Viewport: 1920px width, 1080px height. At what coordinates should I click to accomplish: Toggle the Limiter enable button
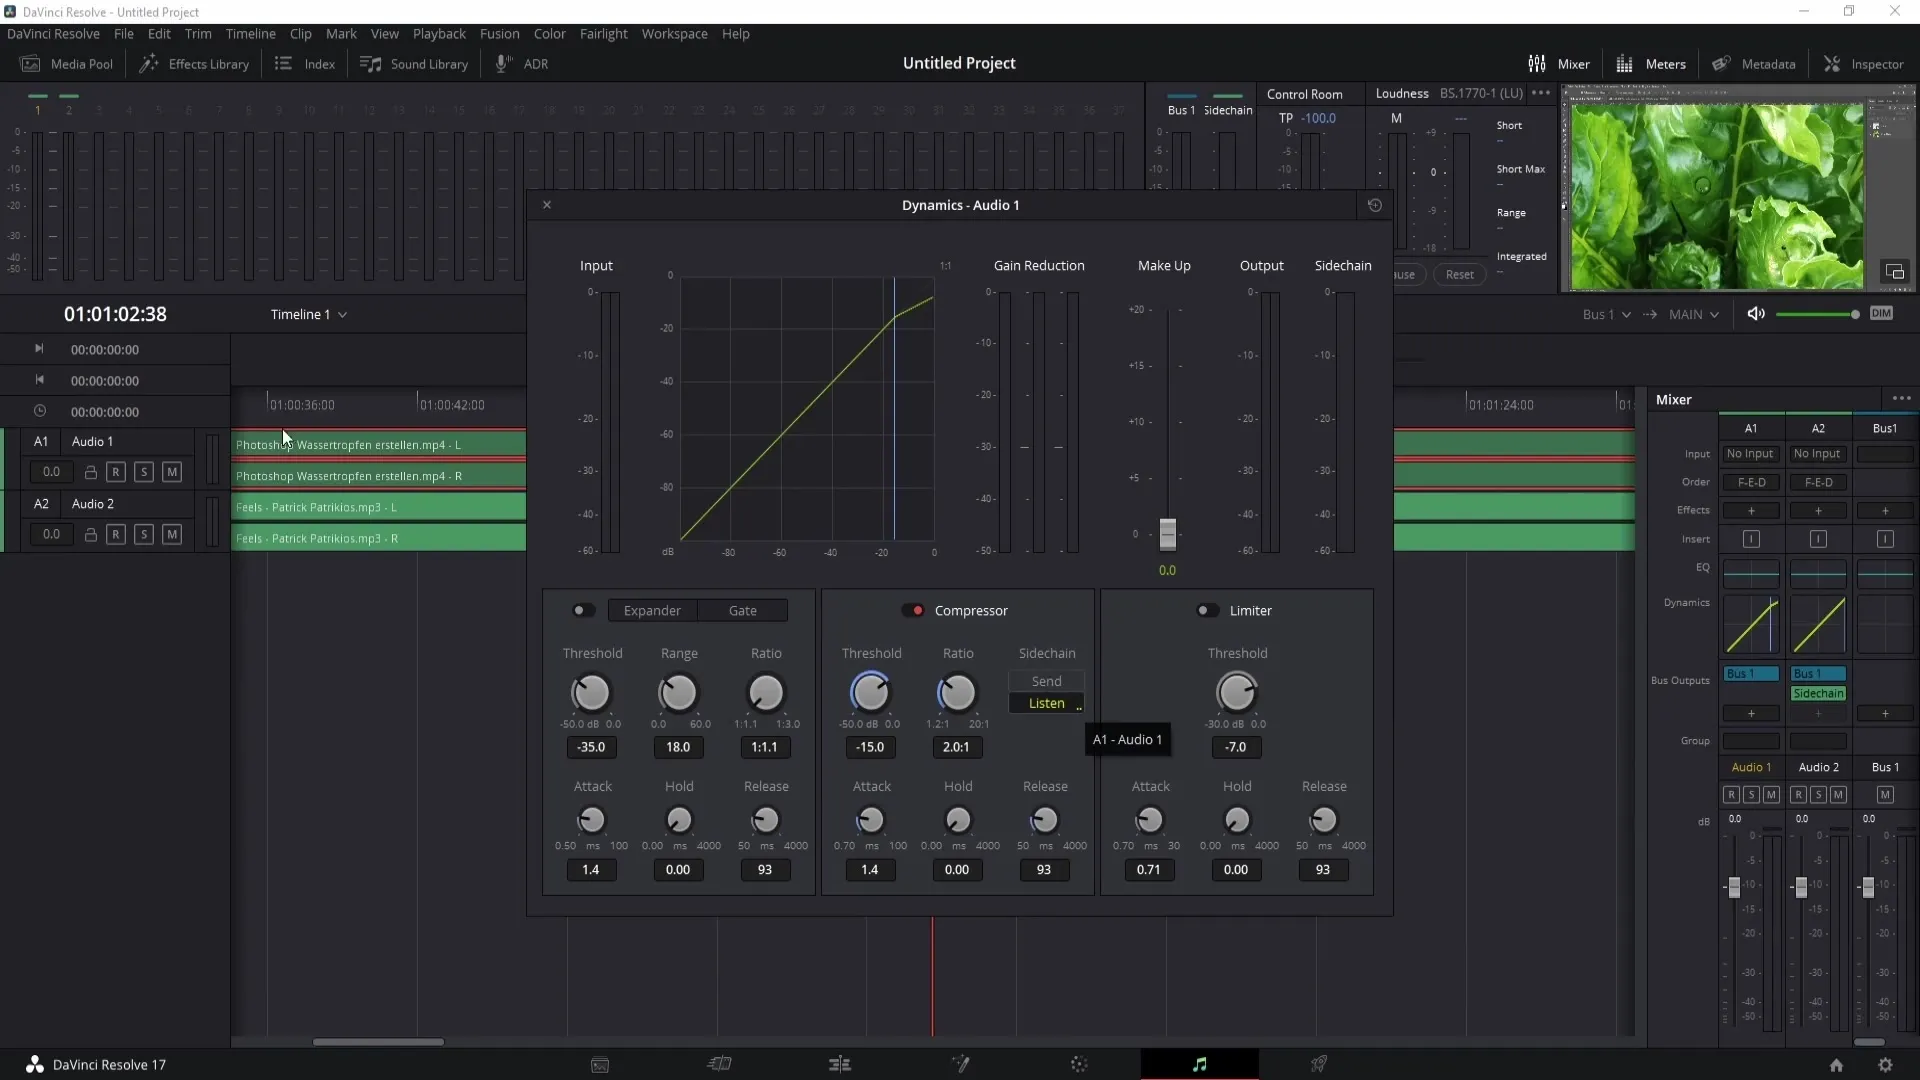1205,609
